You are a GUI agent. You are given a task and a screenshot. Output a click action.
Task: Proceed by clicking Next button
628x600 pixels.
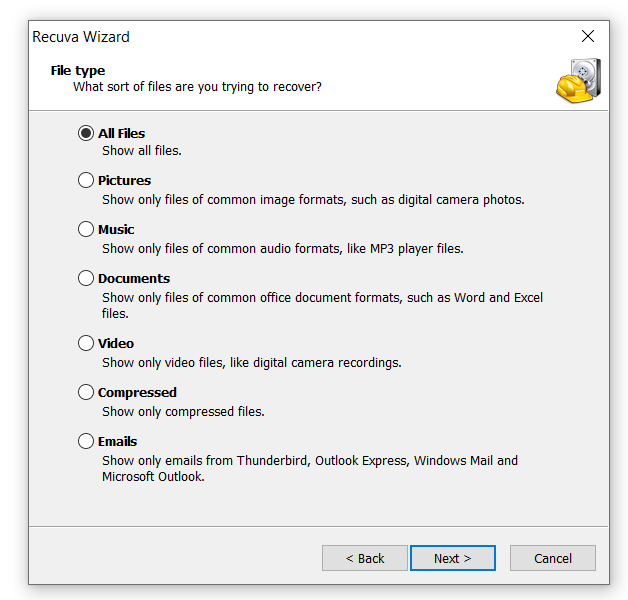[452, 558]
